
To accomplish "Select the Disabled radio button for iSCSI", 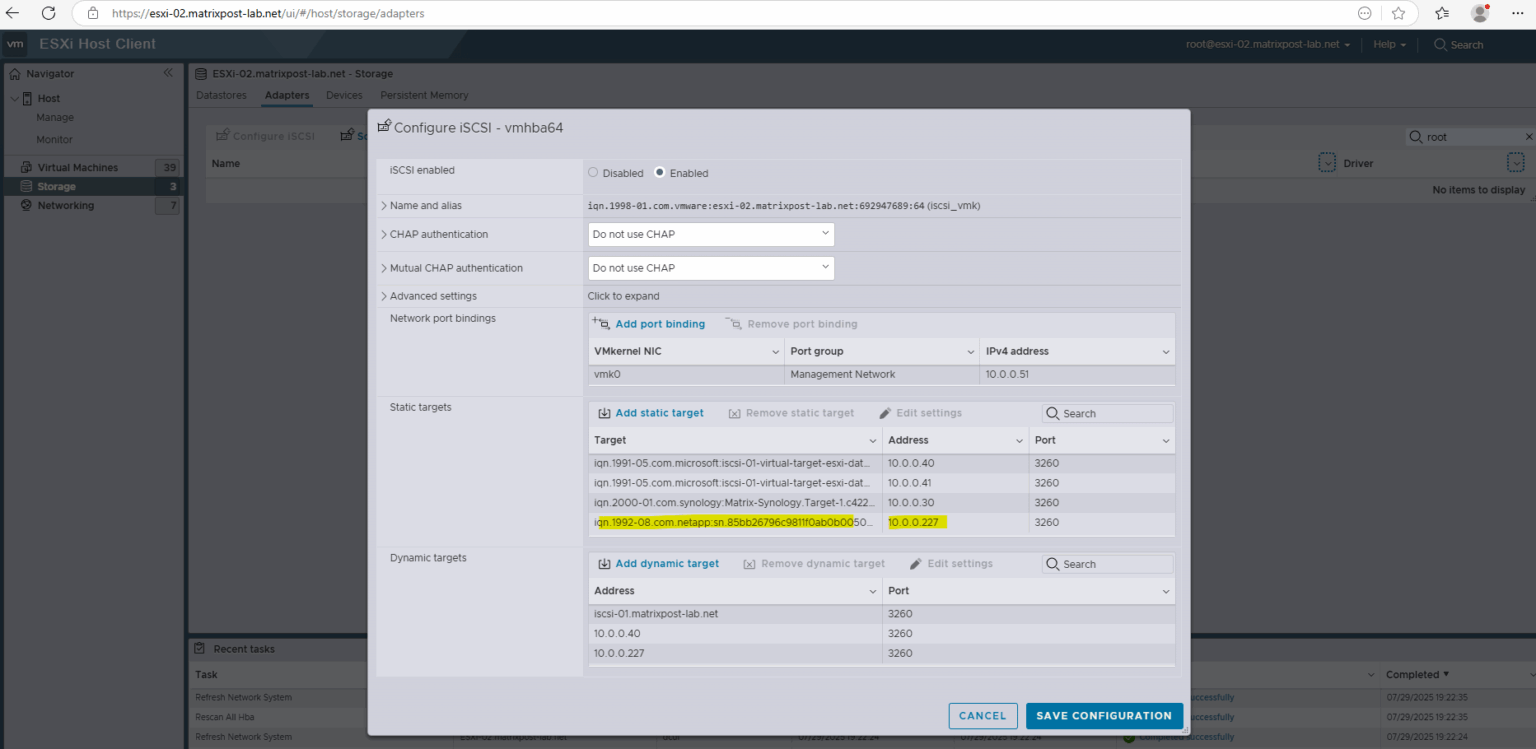I will click(592, 172).
